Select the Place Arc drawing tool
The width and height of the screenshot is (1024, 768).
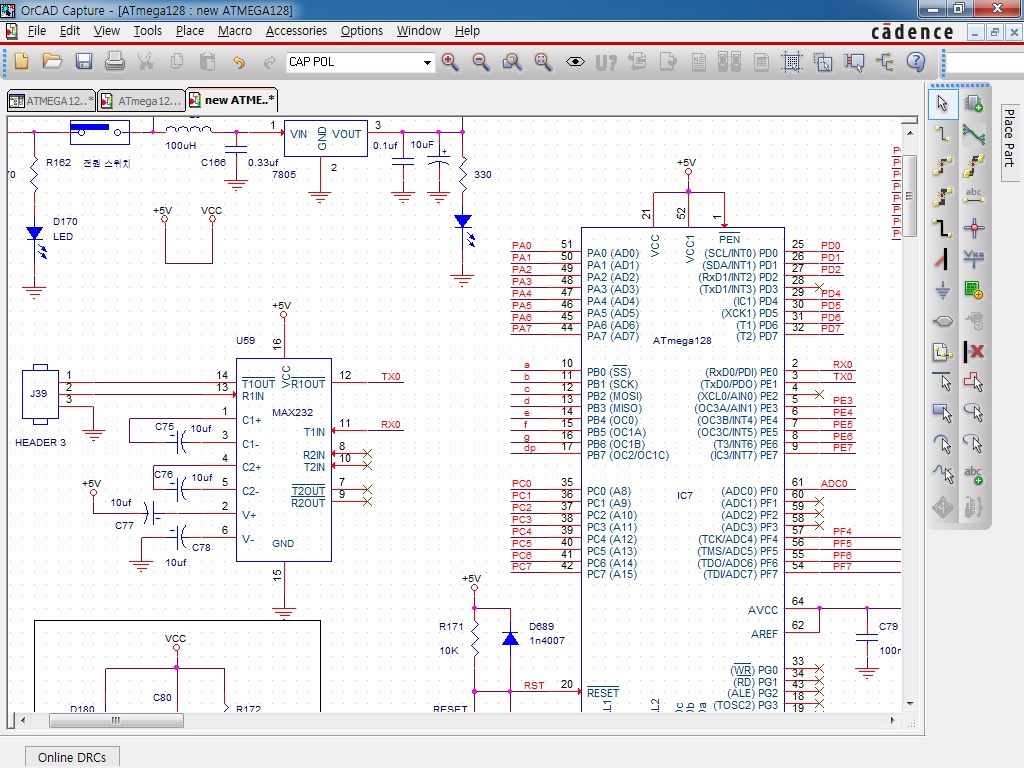[942, 444]
